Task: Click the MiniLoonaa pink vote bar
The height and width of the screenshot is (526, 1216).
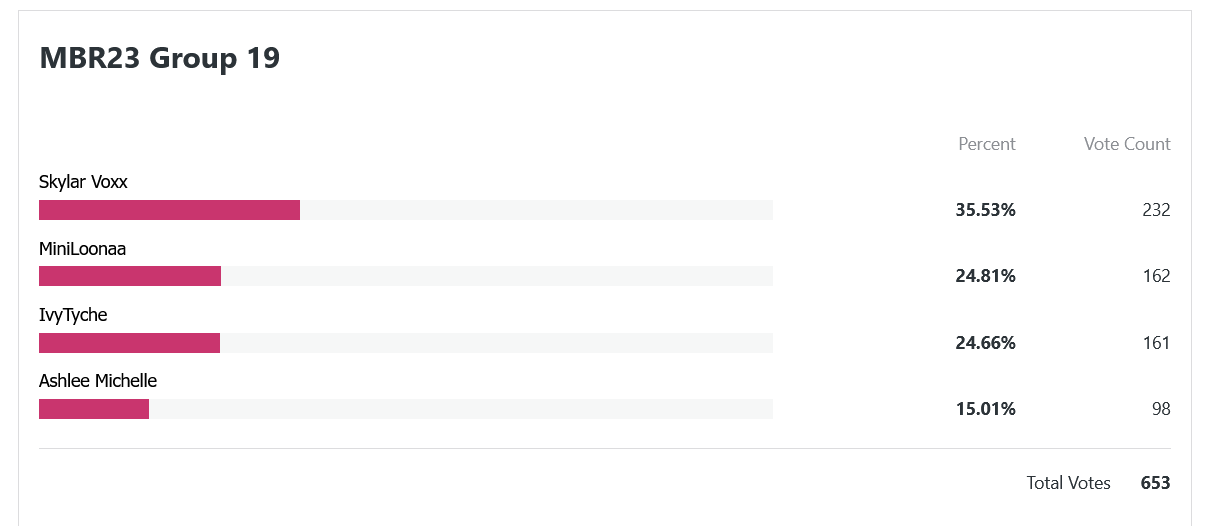Action: point(130,276)
